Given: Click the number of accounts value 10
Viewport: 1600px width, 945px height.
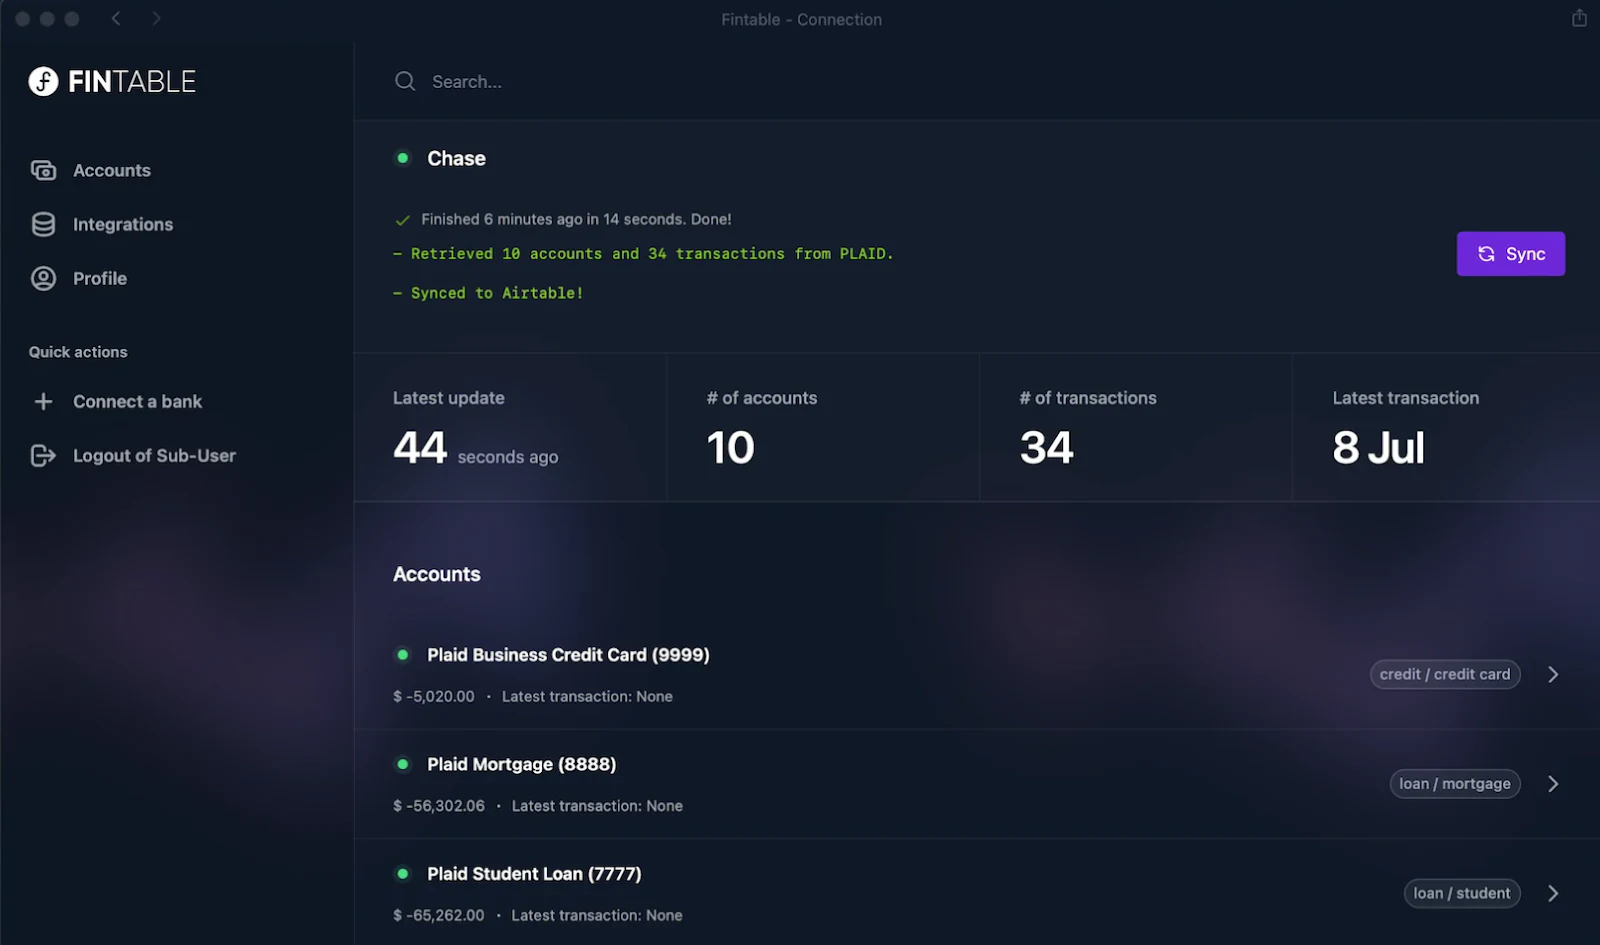Looking at the screenshot, I should pyautogui.click(x=730, y=447).
